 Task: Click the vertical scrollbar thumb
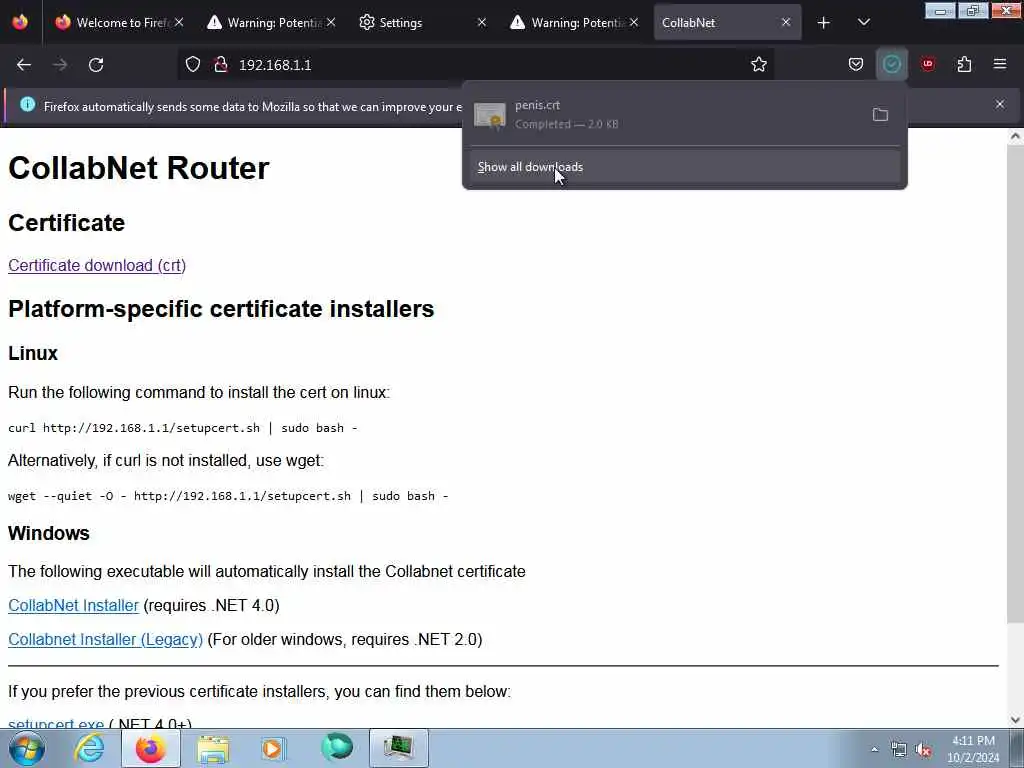click(1015, 383)
